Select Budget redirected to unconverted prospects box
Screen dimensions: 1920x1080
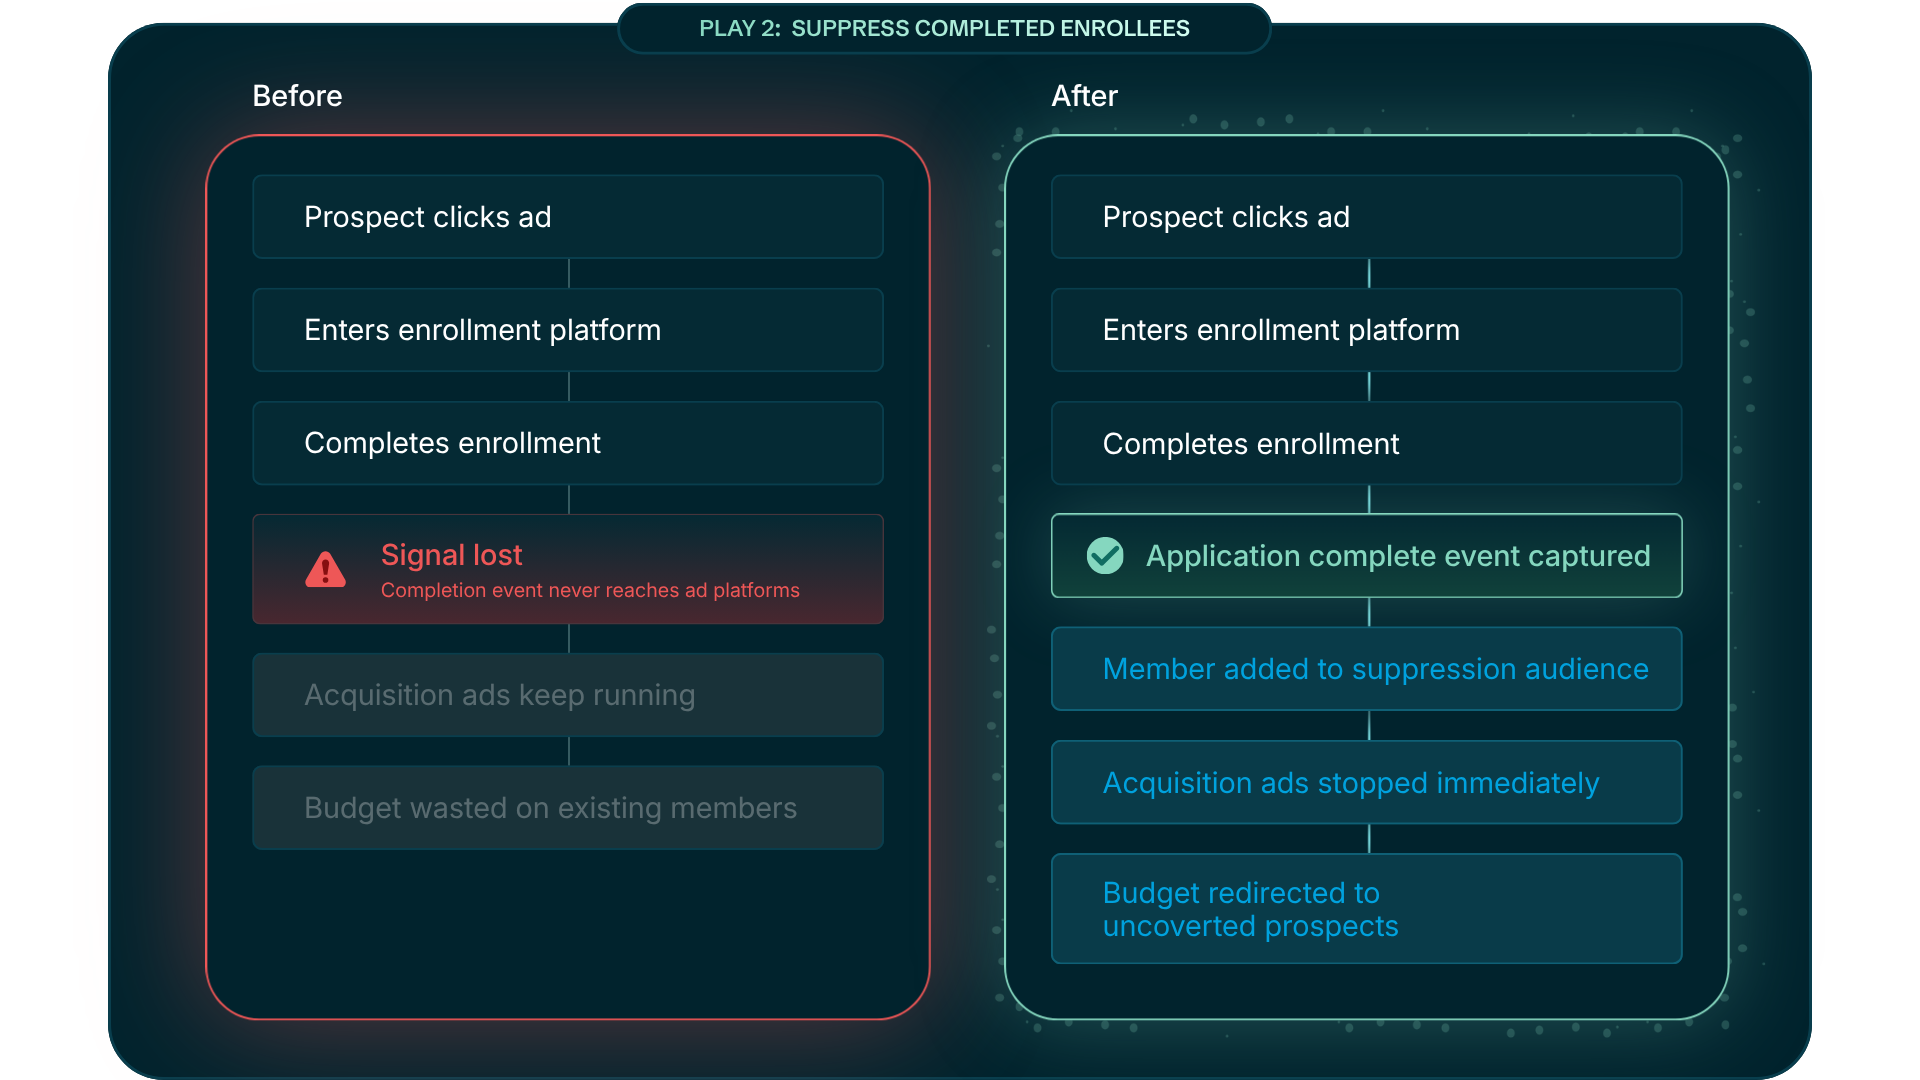click(1366, 909)
